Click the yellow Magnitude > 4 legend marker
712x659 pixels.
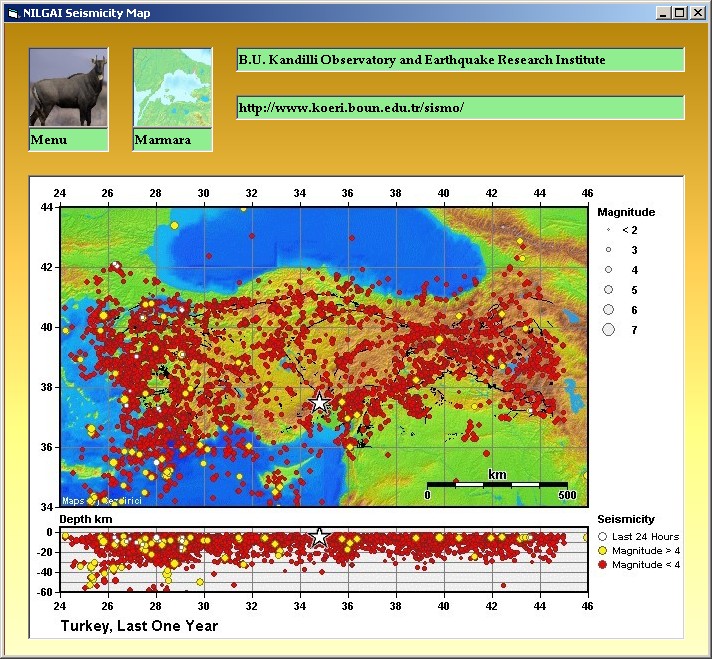pyautogui.click(x=602, y=551)
